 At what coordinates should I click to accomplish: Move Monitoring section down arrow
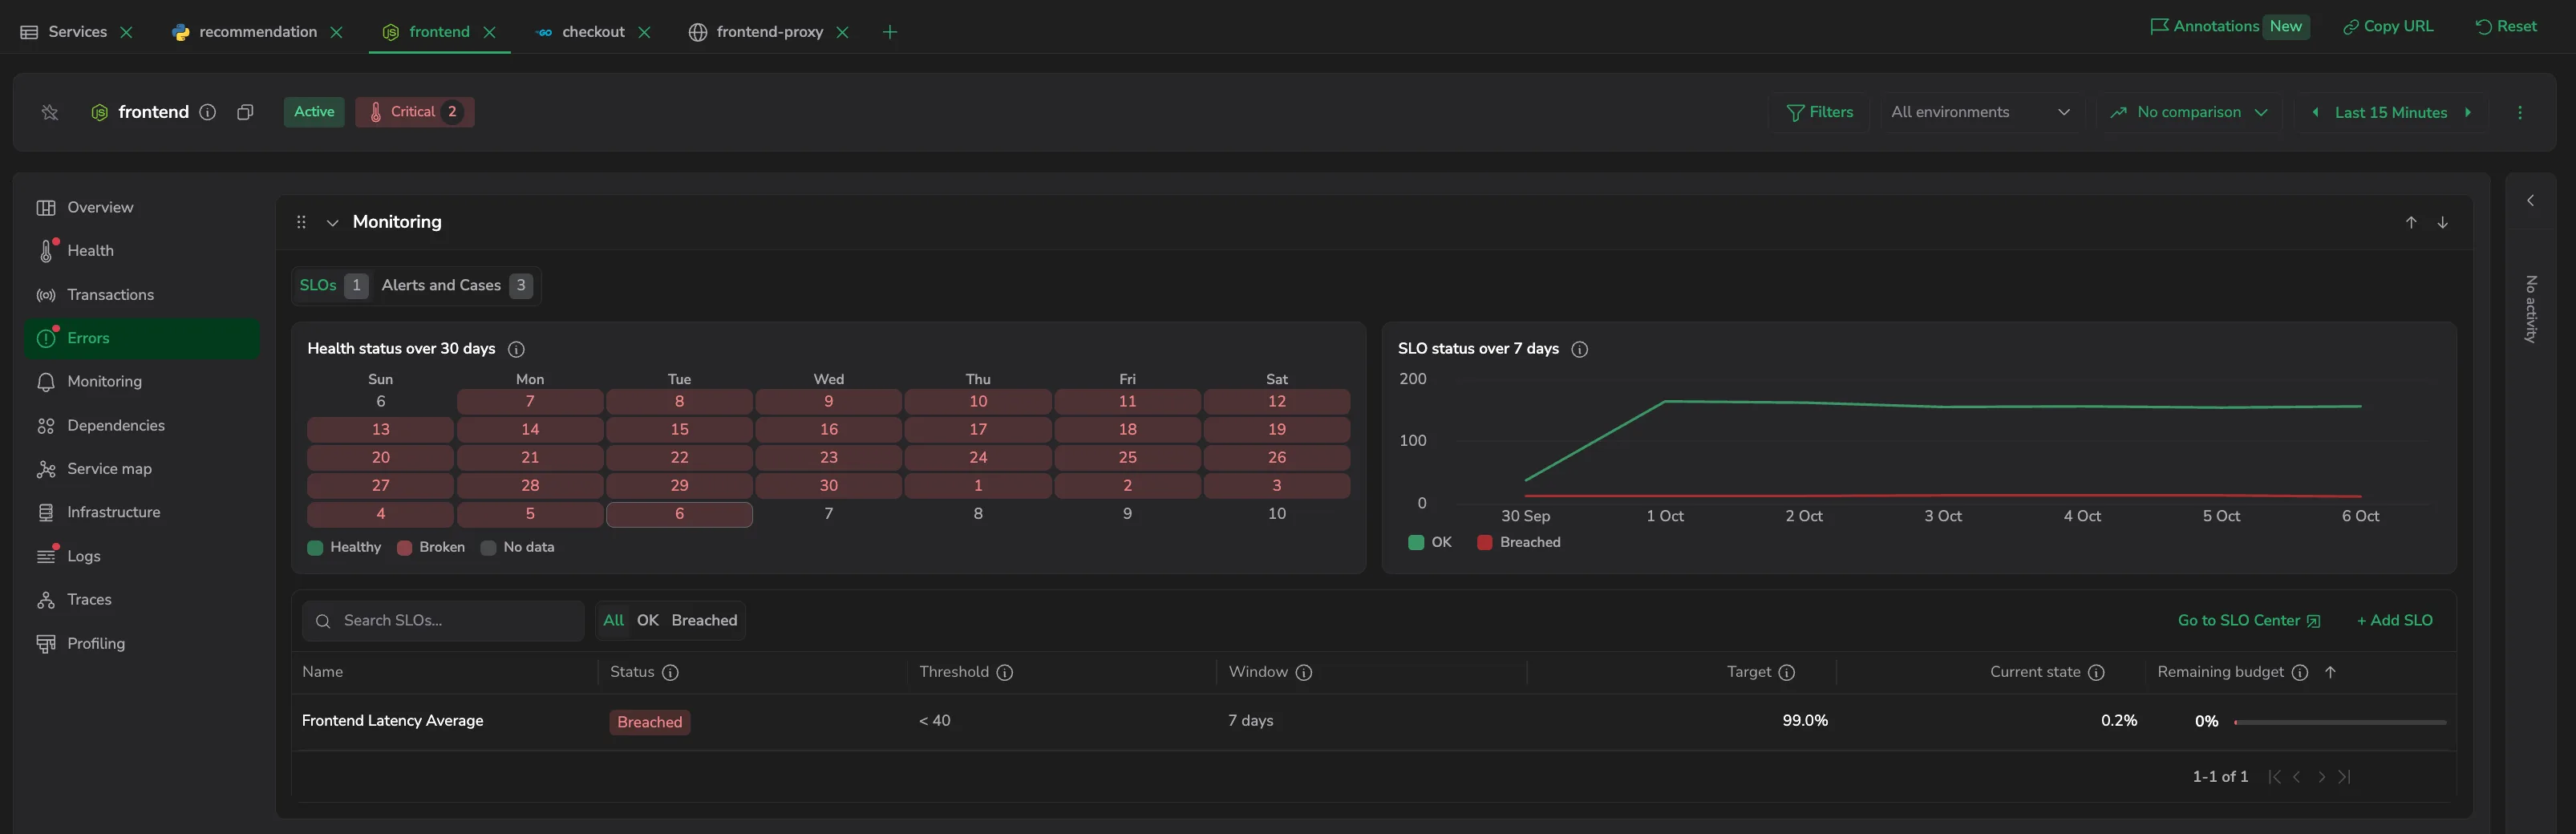coord(2443,222)
